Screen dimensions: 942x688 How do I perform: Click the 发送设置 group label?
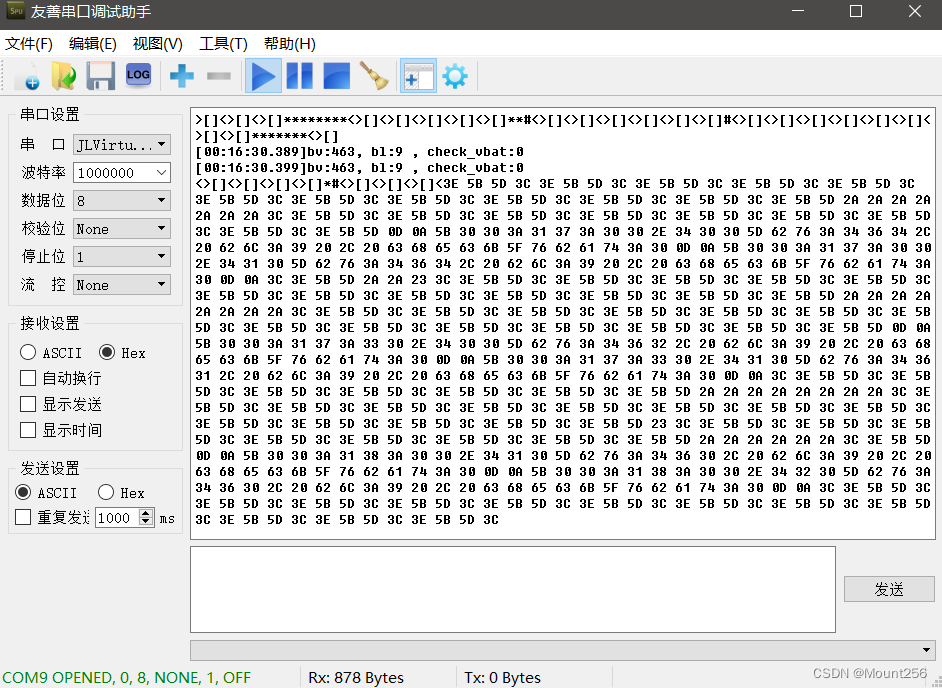(50, 468)
